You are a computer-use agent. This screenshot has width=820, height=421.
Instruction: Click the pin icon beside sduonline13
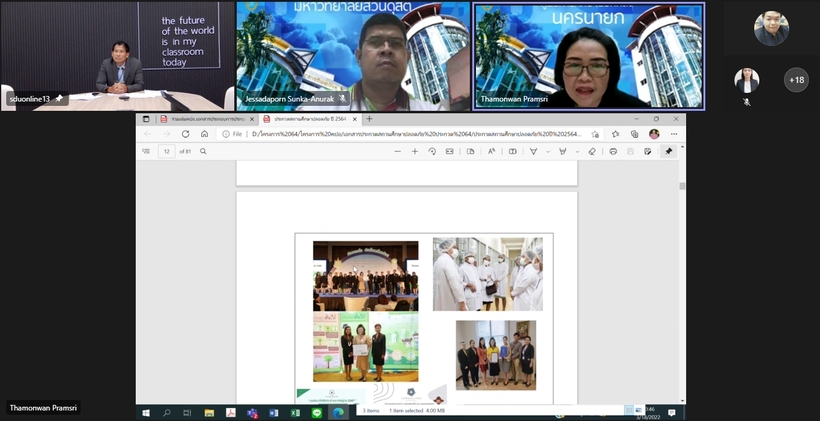tap(59, 98)
